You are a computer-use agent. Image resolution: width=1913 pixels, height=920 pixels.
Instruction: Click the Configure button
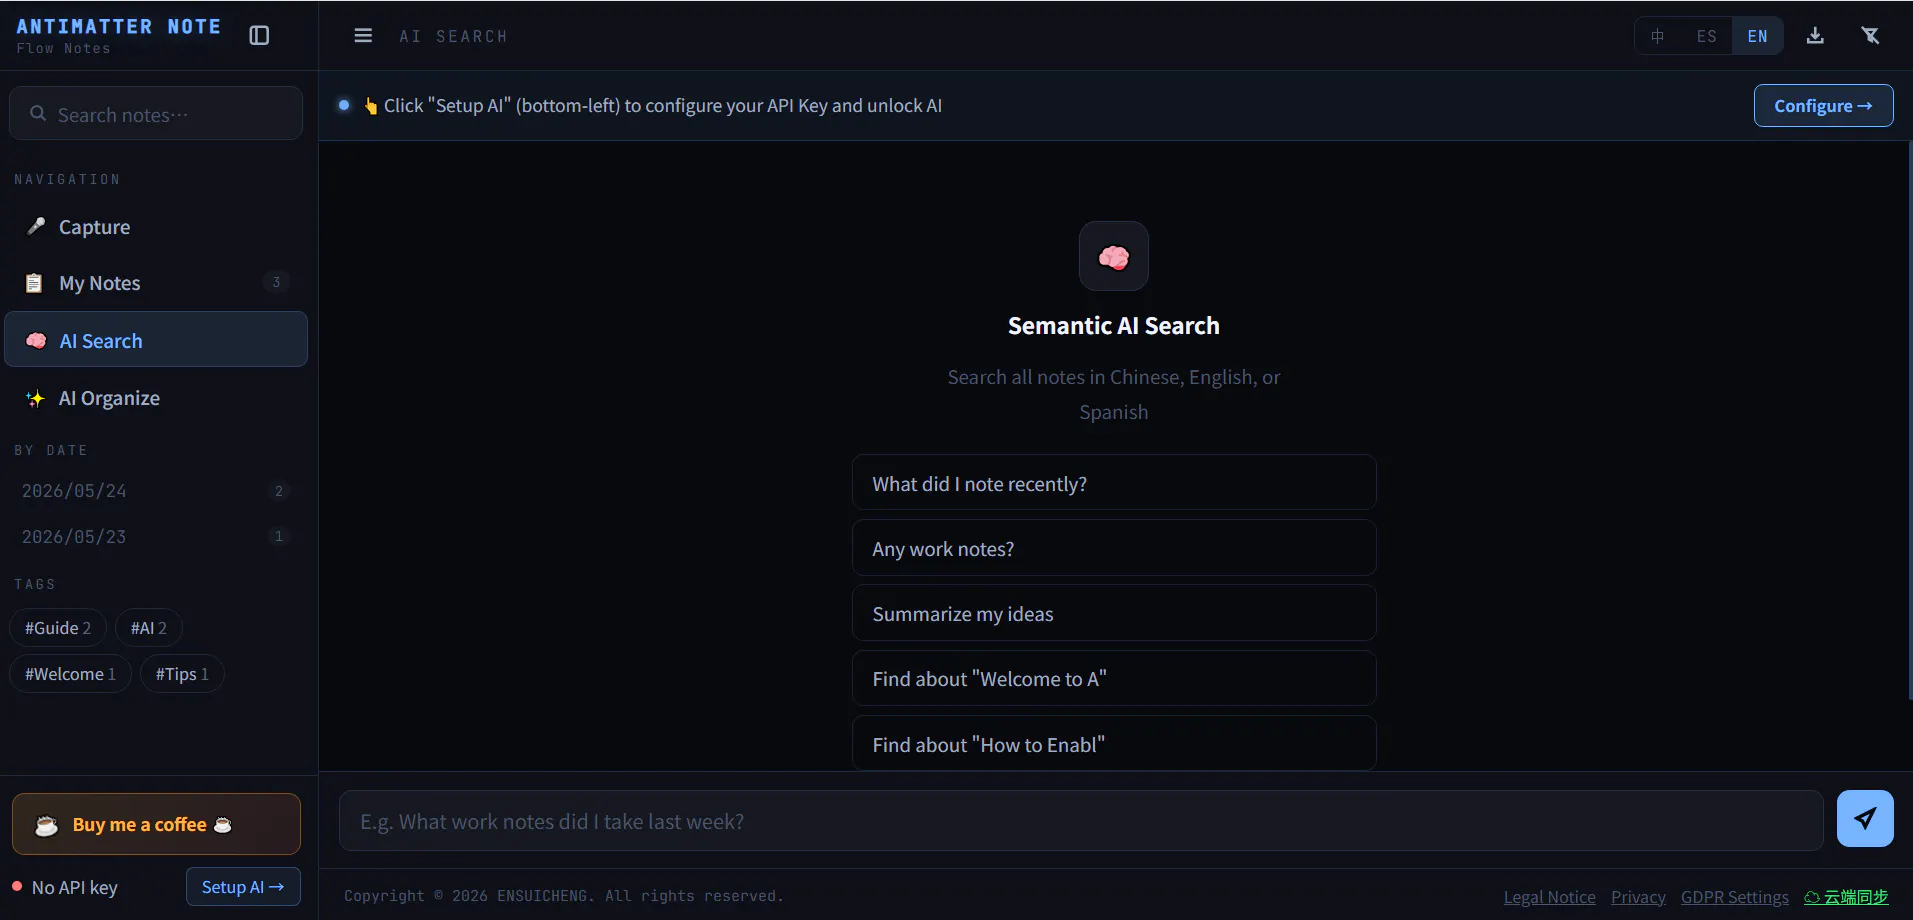1823,106
